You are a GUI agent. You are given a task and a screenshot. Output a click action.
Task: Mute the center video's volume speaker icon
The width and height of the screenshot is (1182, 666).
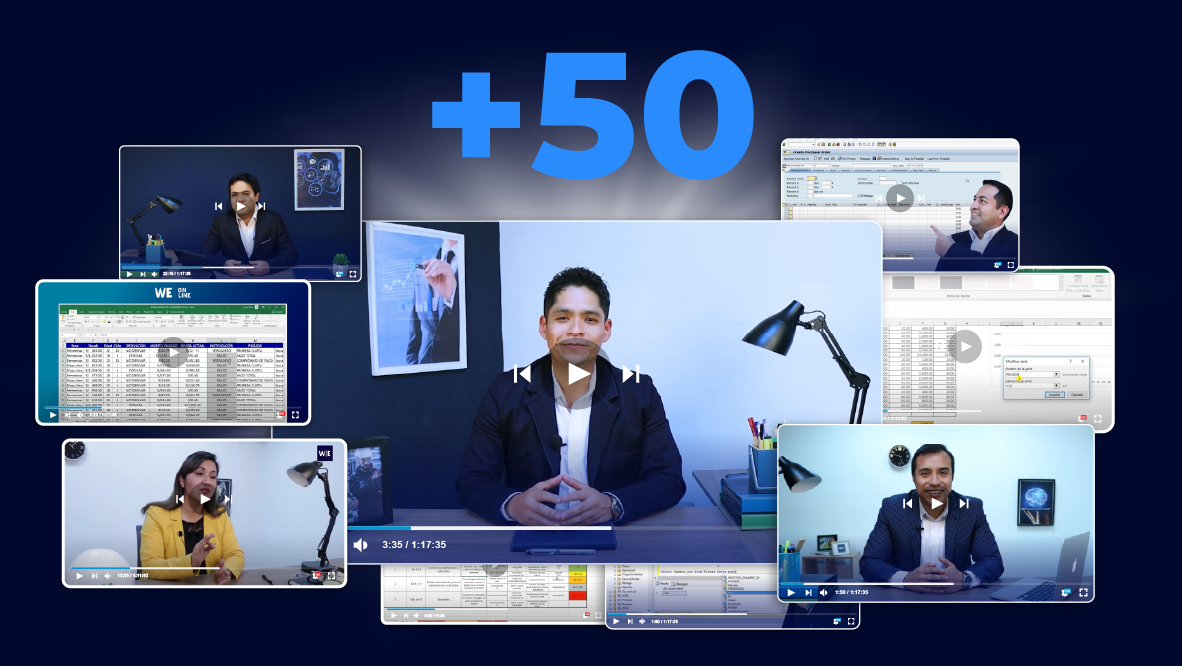tap(361, 545)
